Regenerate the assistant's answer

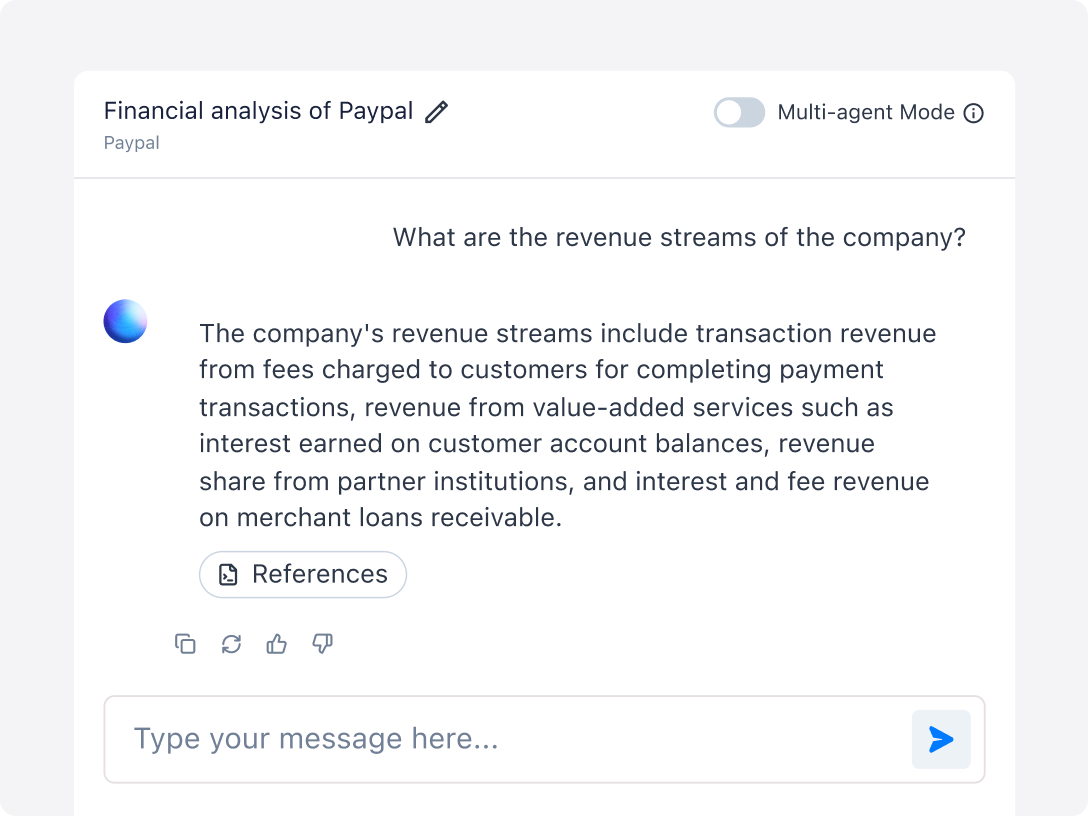[x=231, y=644]
